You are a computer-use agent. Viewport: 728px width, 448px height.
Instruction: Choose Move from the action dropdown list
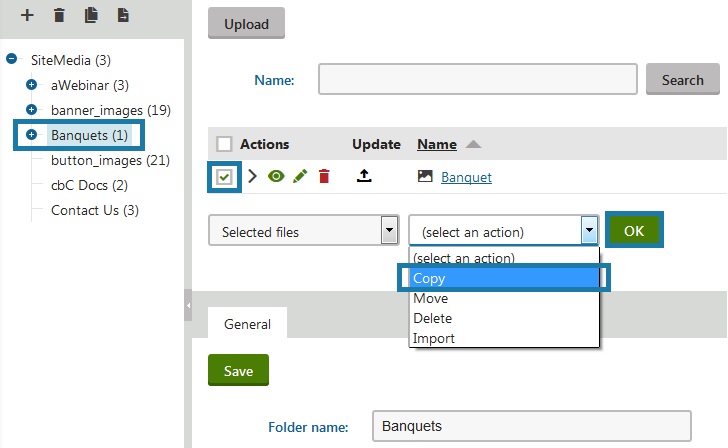(x=430, y=298)
